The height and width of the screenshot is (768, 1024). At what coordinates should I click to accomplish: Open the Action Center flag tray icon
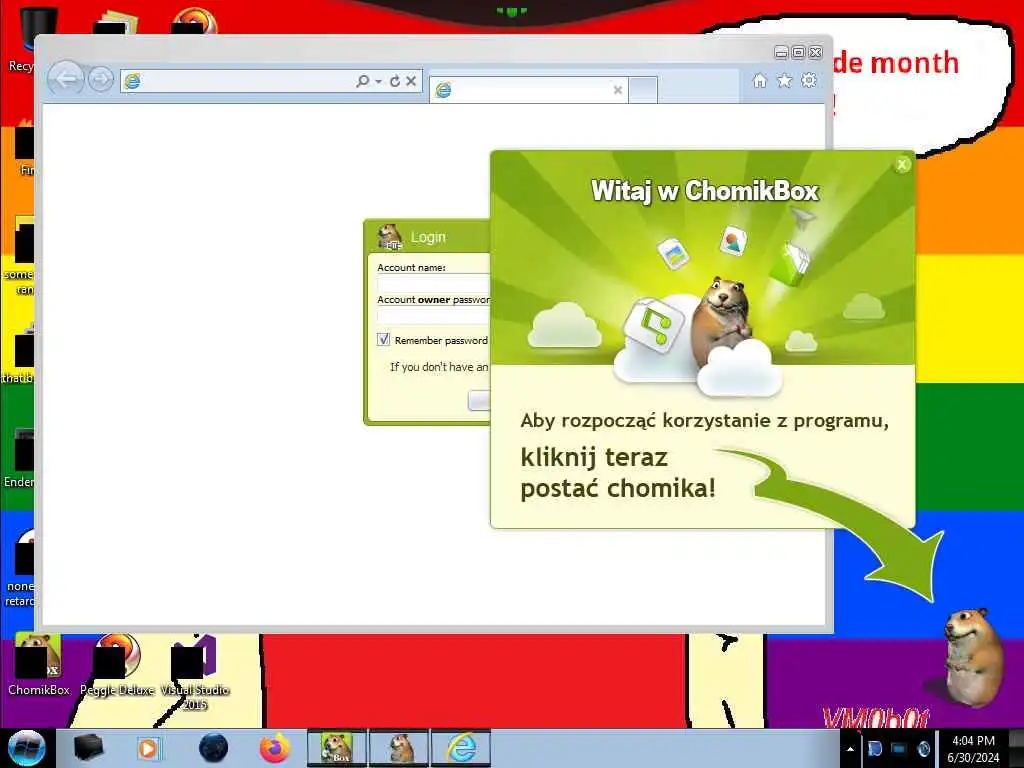874,748
